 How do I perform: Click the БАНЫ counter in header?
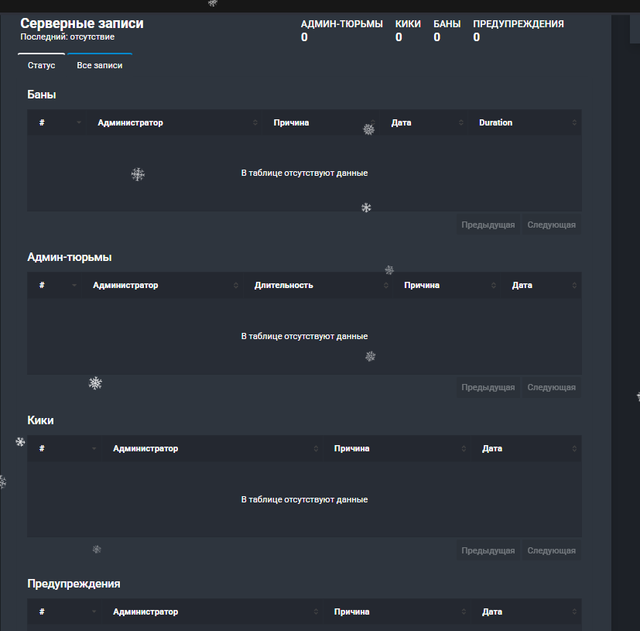pos(447,31)
